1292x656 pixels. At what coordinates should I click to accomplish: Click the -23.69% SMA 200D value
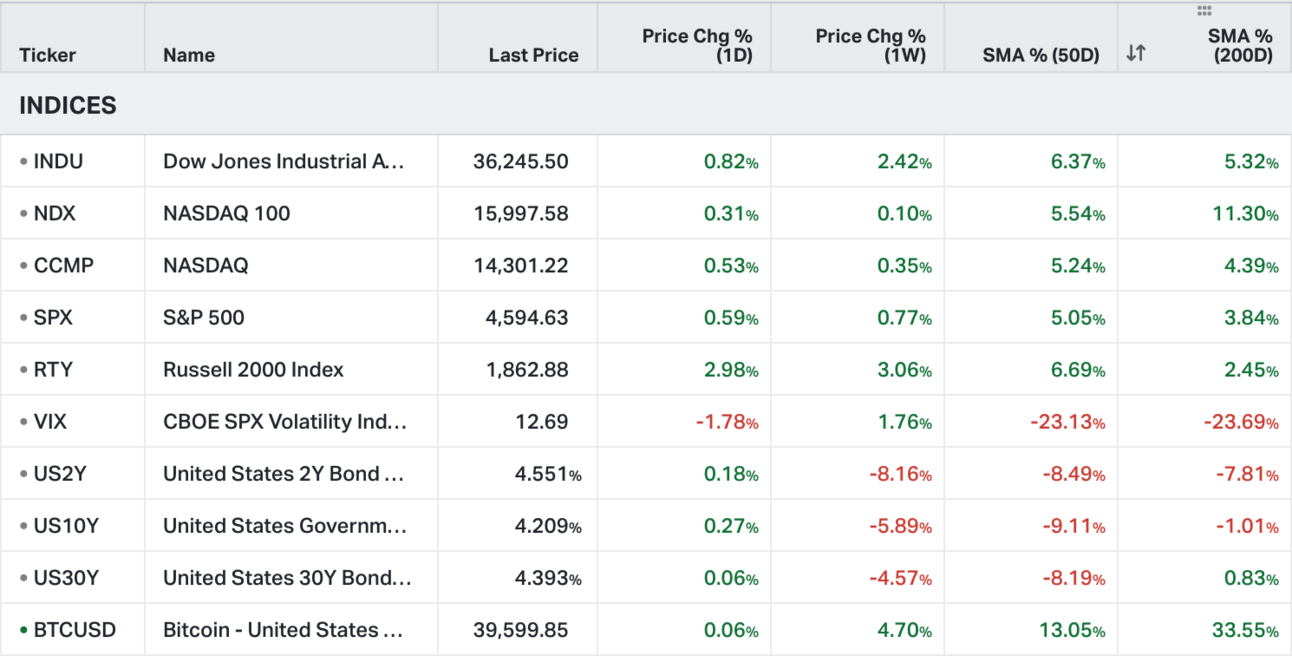coord(1240,421)
